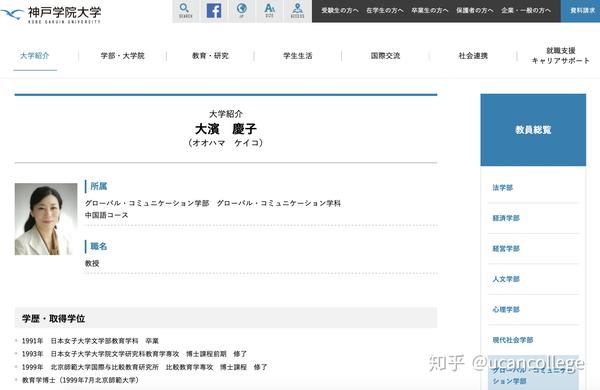This screenshot has height=390, width=600.
Task: Click the 教員総覧 sidebar header
Action: (533, 130)
